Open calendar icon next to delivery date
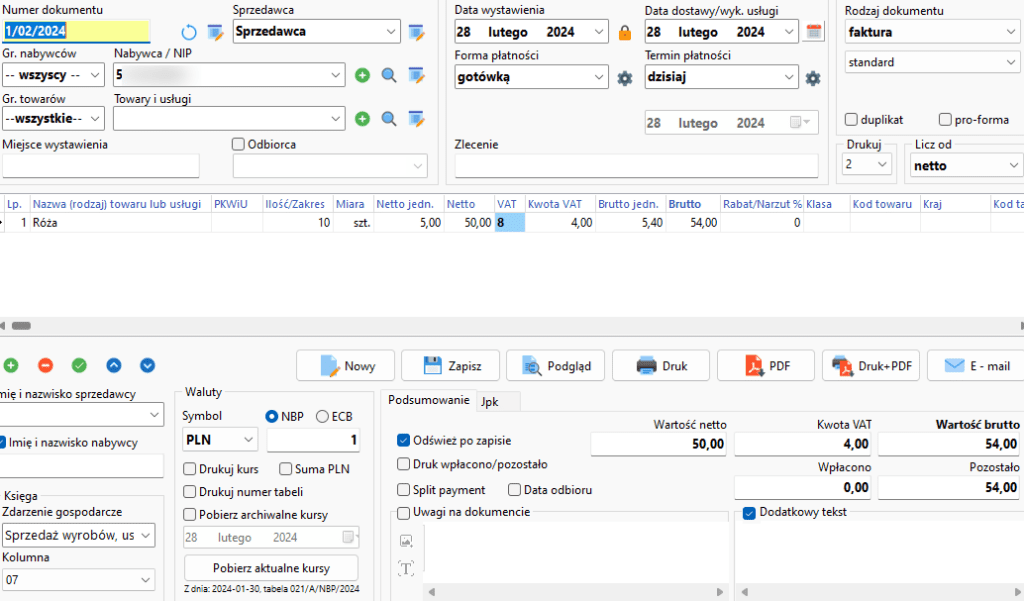This screenshot has height=601, width=1024. tap(815, 32)
